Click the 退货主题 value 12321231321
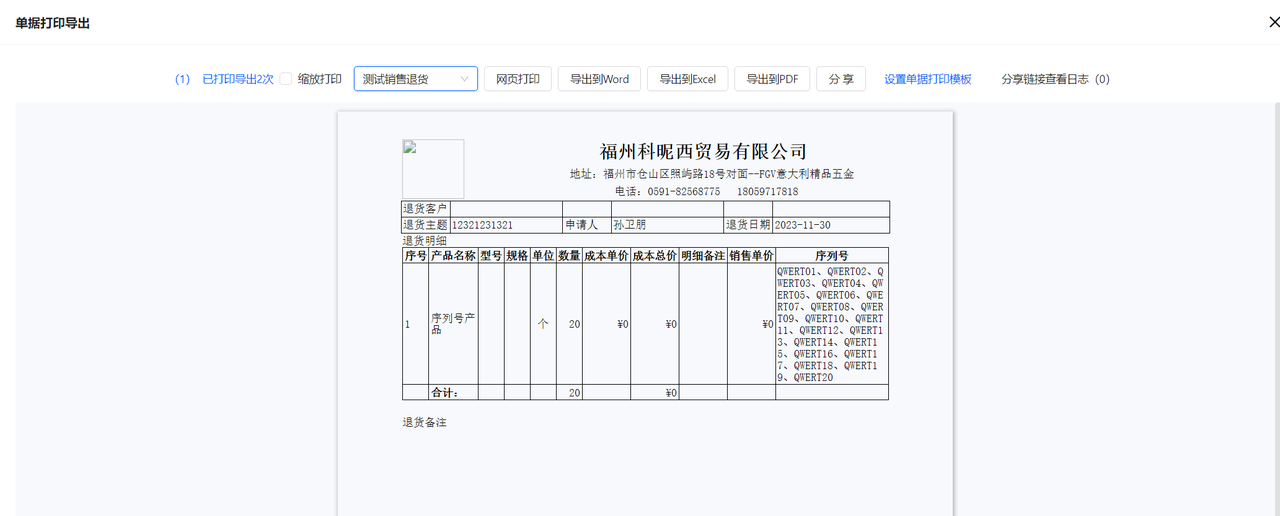This screenshot has height=516, width=1280. pos(483,225)
